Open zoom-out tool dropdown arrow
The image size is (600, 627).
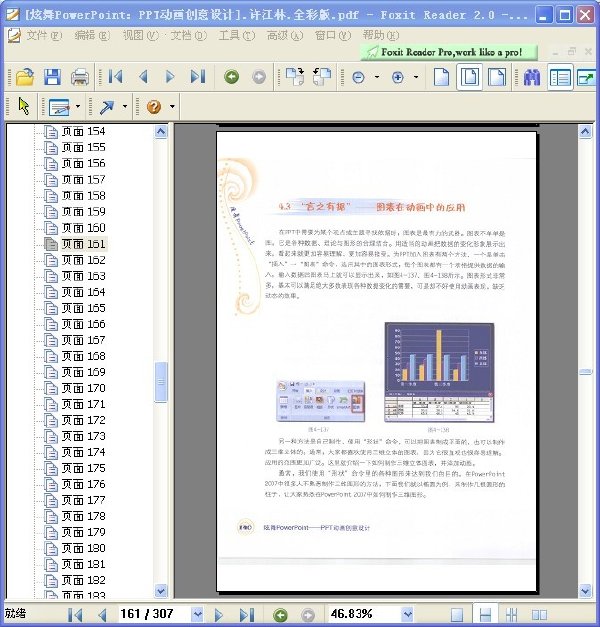(x=377, y=77)
